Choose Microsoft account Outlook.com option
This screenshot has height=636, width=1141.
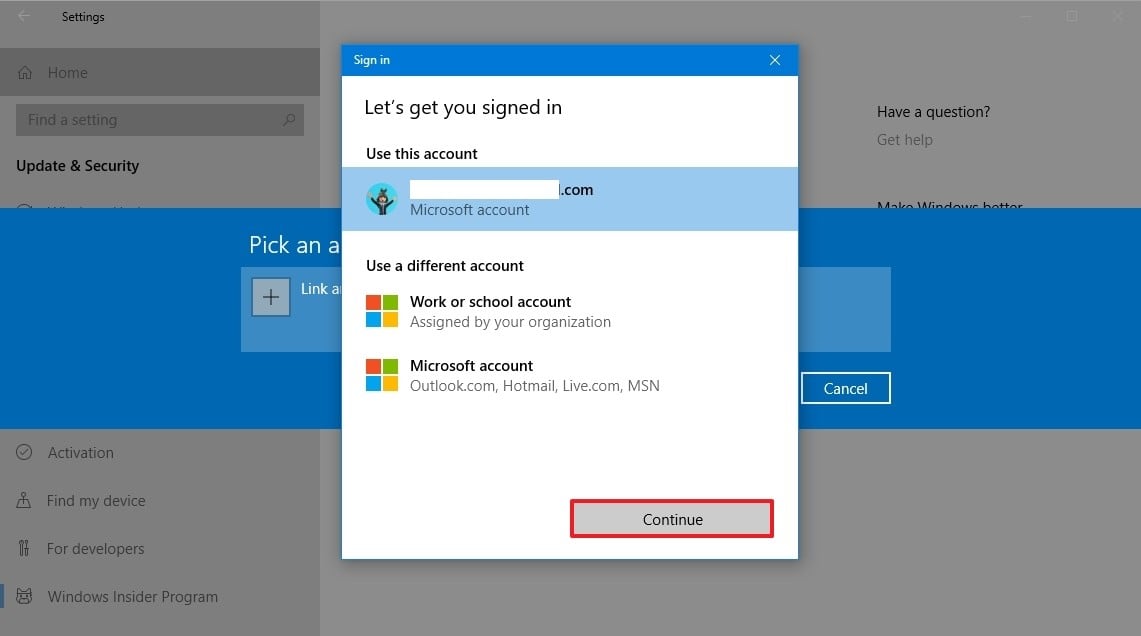click(x=534, y=375)
